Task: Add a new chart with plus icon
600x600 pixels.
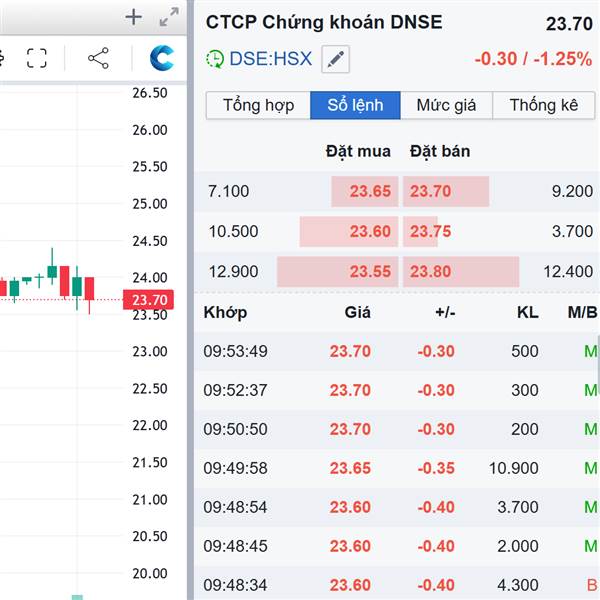Action: click(134, 17)
